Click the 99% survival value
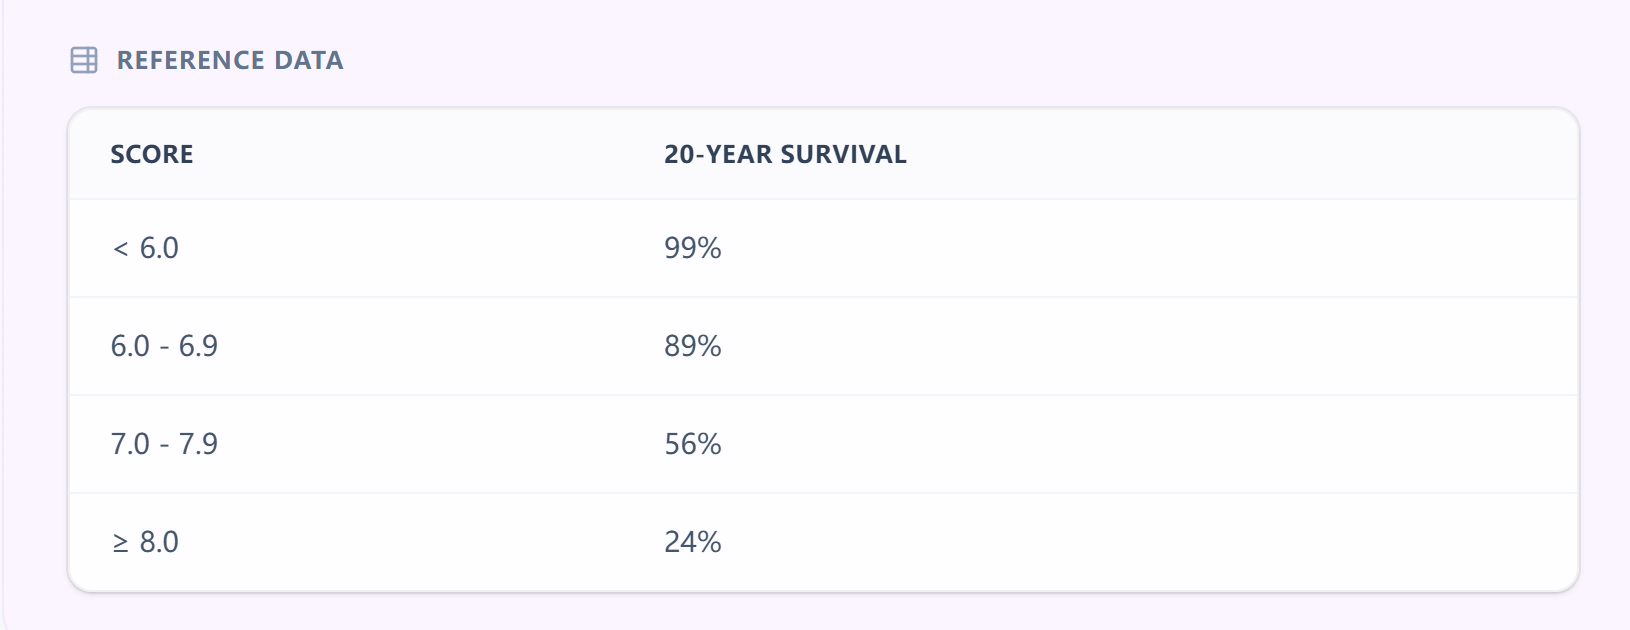This screenshot has height=630, width=1630. pos(693,248)
